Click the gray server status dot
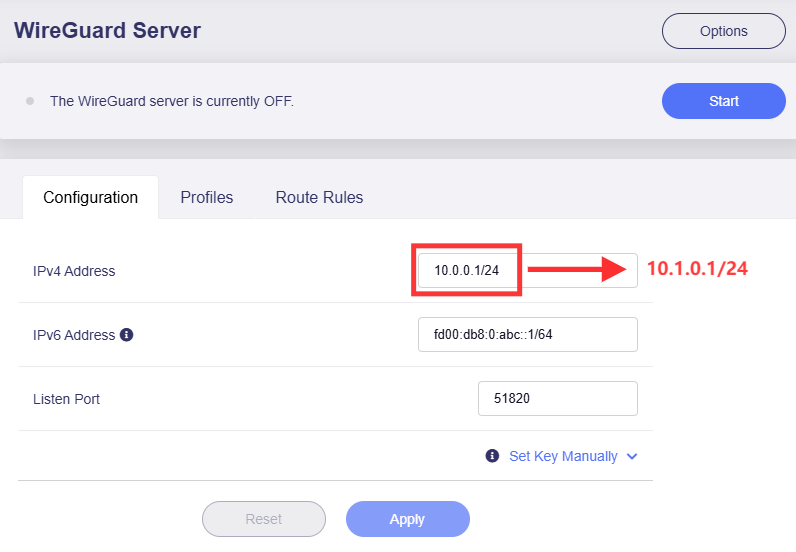This screenshot has height=552, width=796. 30,101
